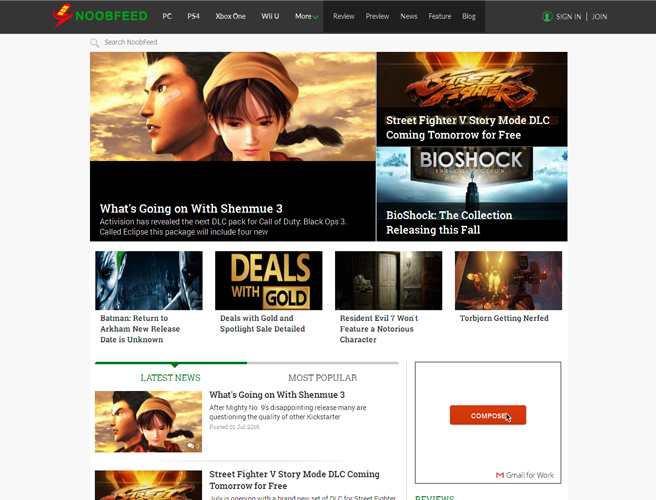Click the NoobFeed logo

pos(100,16)
